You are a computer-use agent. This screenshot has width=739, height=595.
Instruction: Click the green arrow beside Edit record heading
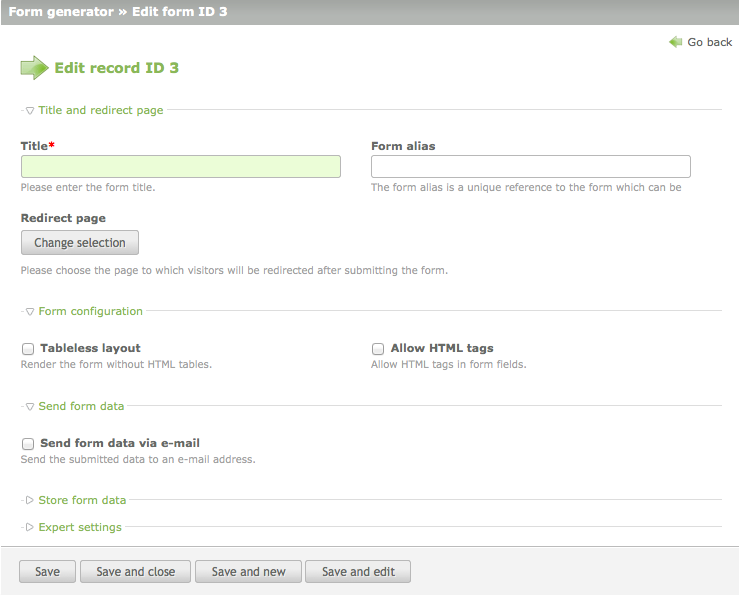click(34, 68)
